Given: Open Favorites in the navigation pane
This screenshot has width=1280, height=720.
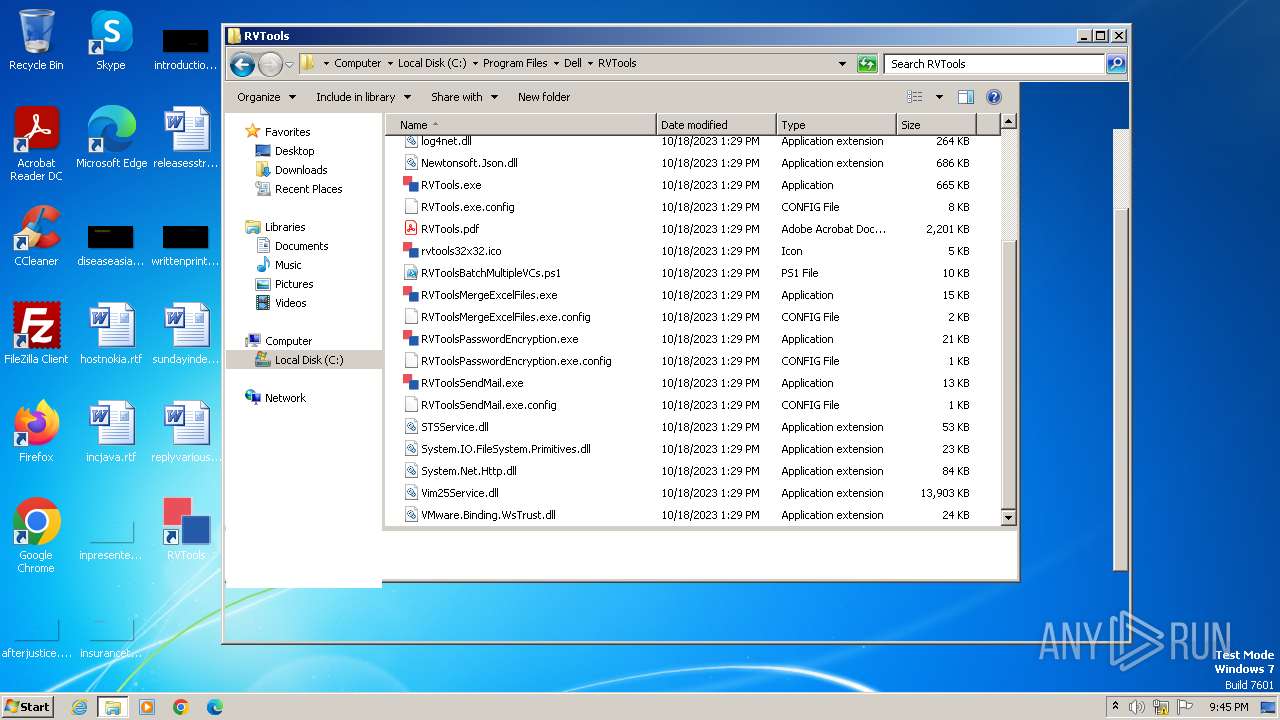Looking at the screenshot, I should point(287,132).
